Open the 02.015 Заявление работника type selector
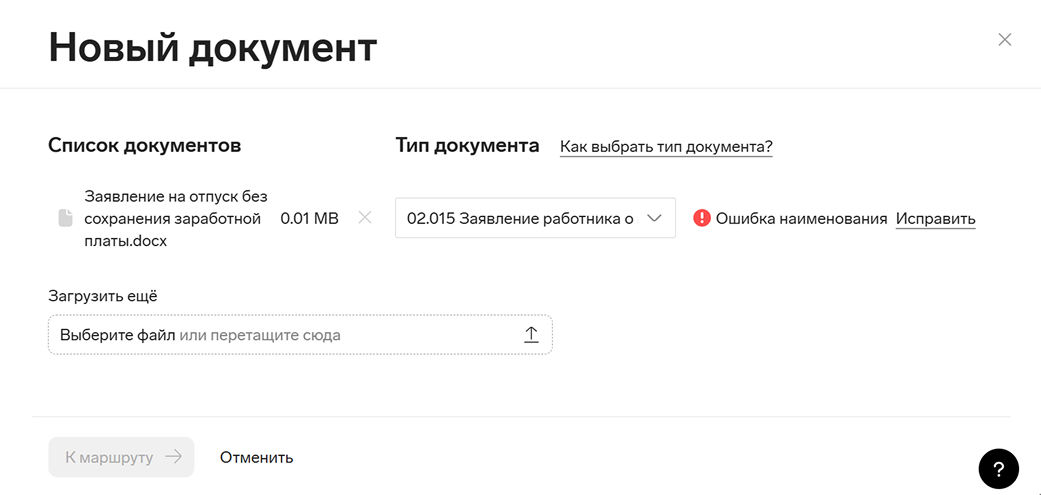 tap(535, 218)
